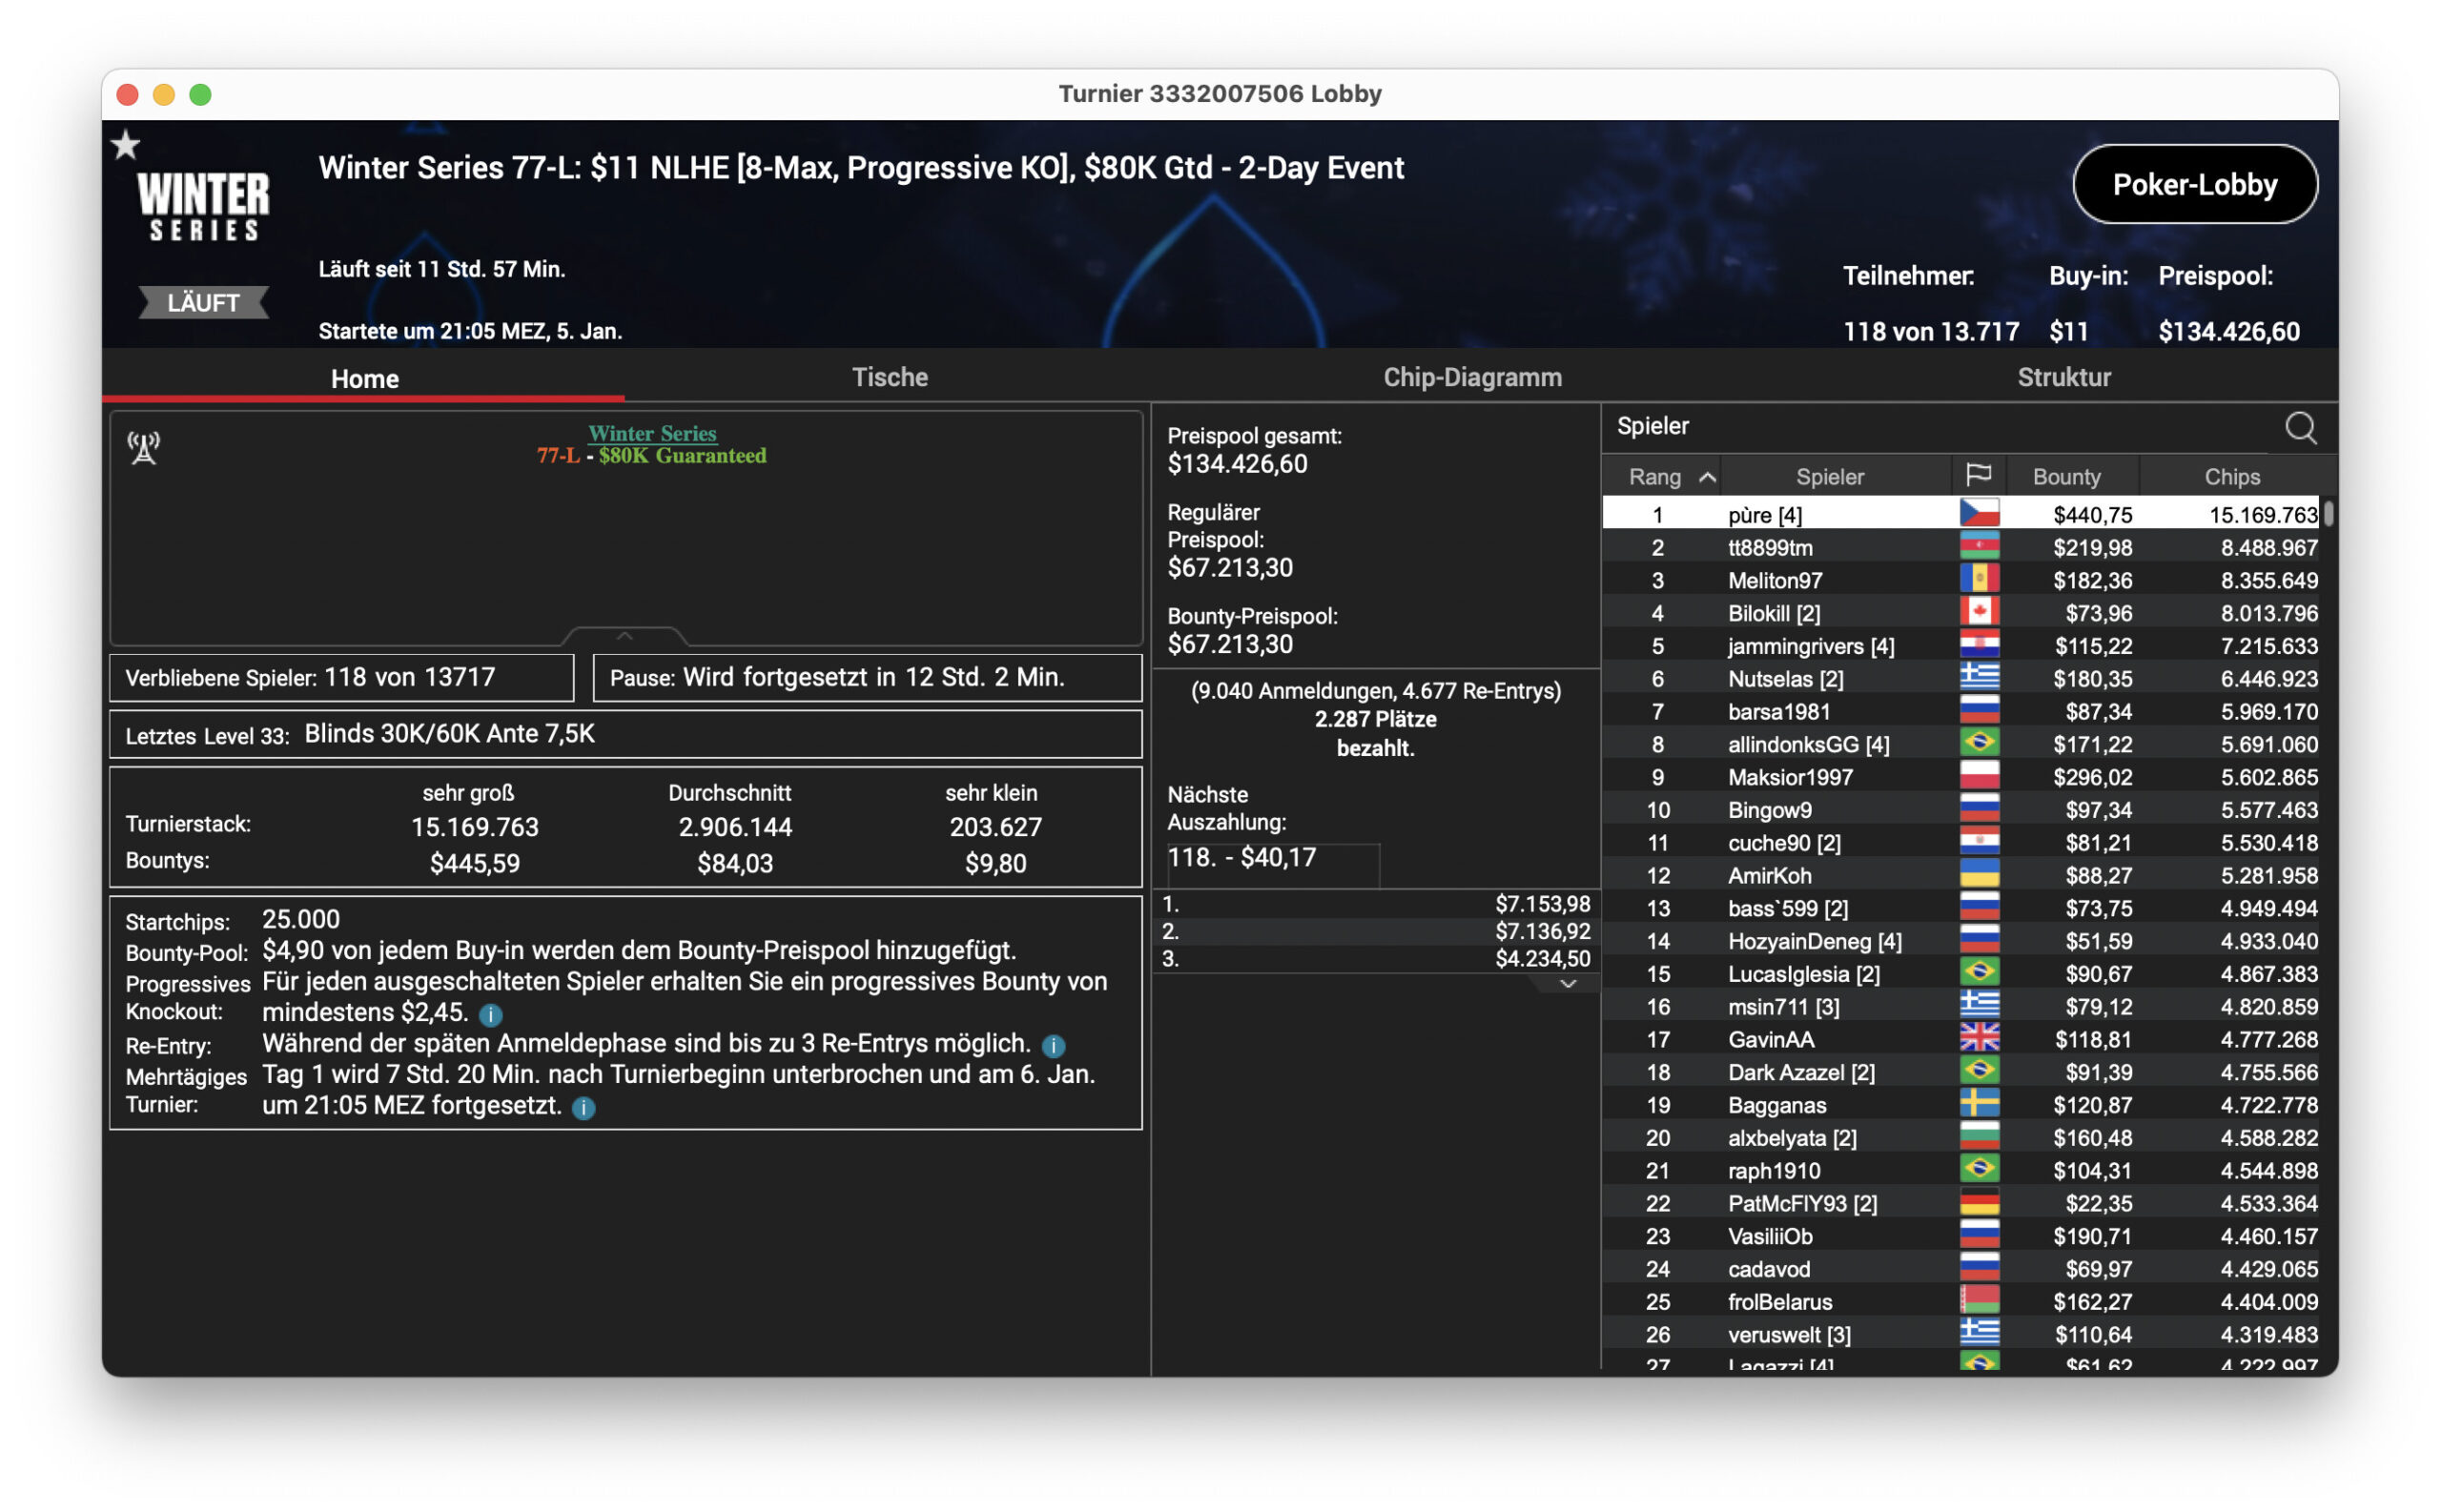Click the Verbliebene Spieler box
The image size is (2441, 1512).
coord(341,677)
